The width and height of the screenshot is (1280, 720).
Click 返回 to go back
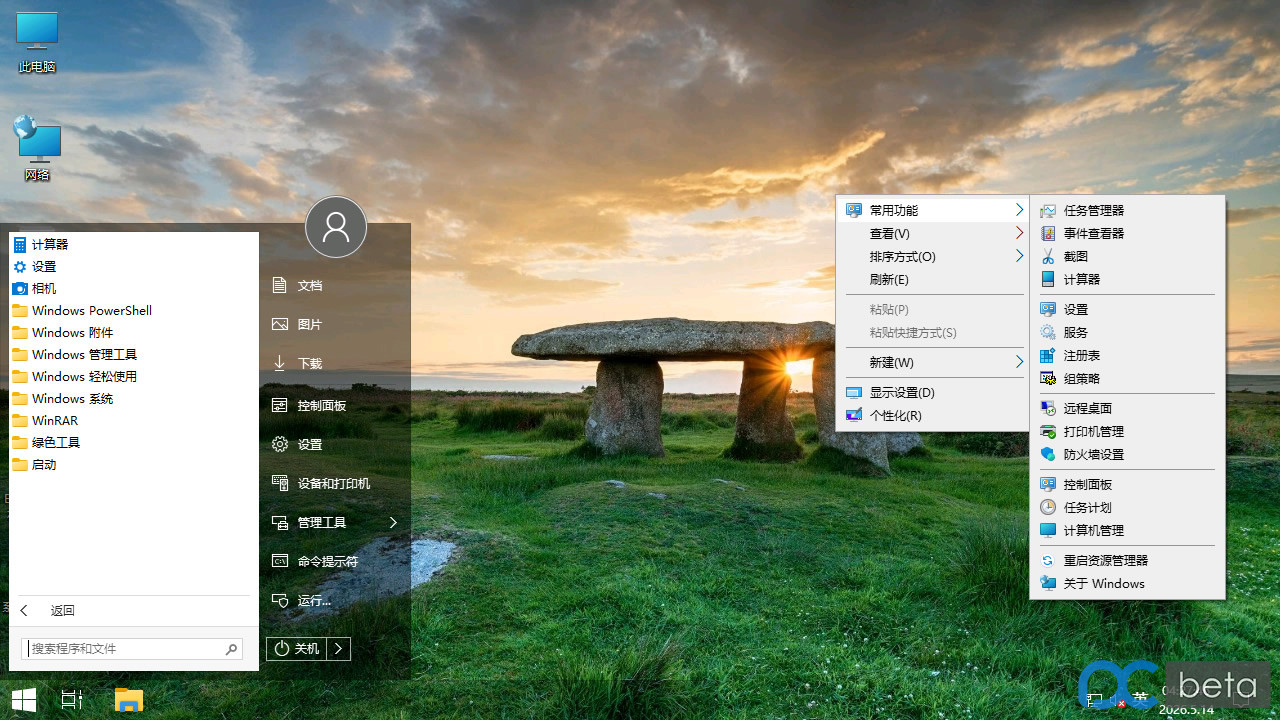click(134, 610)
